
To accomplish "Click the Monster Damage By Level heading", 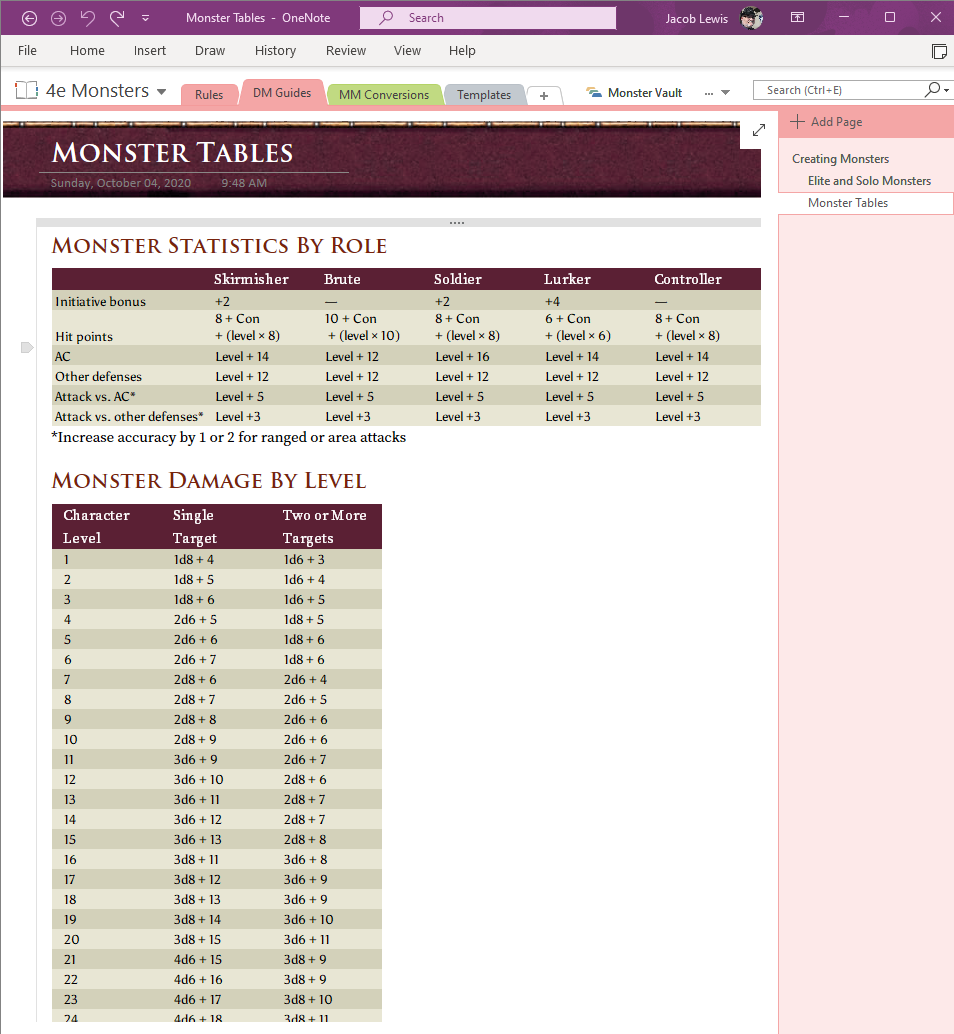I will click(x=209, y=481).
